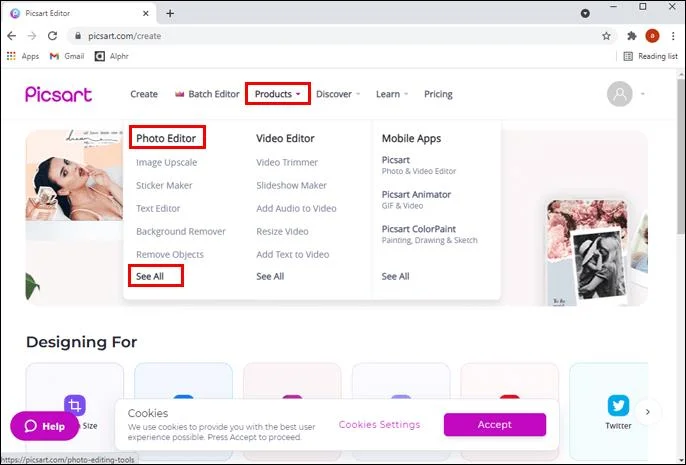
Task: Click the browser forward arrow
Action: (x=32, y=36)
